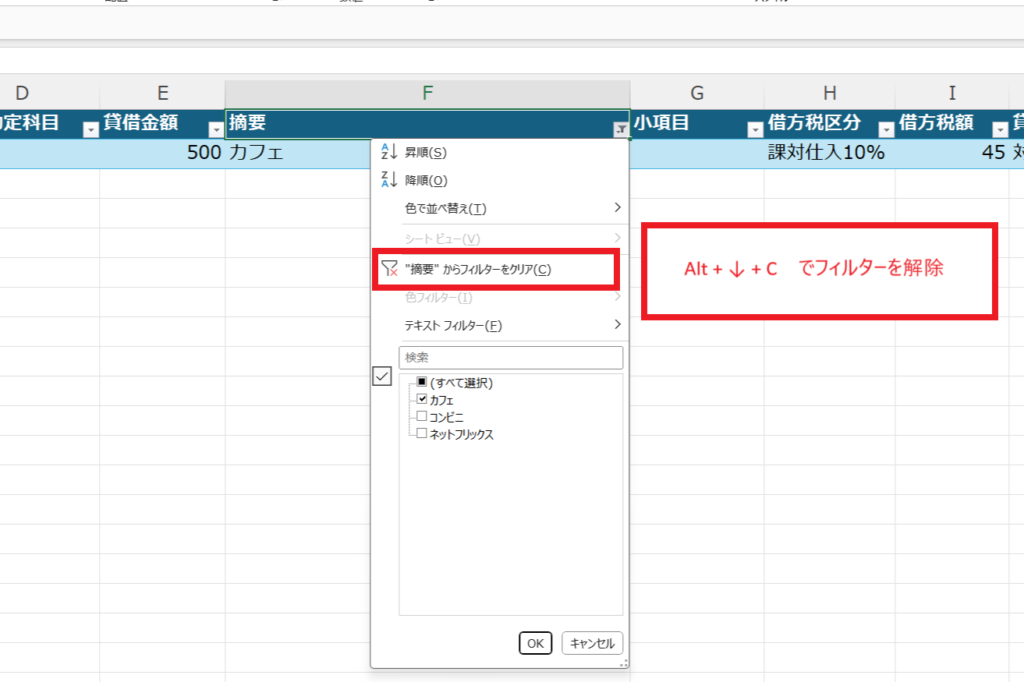Click the resize grip at filter menu corner
The height and width of the screenshot is (682, 1024).
[623, 662]
